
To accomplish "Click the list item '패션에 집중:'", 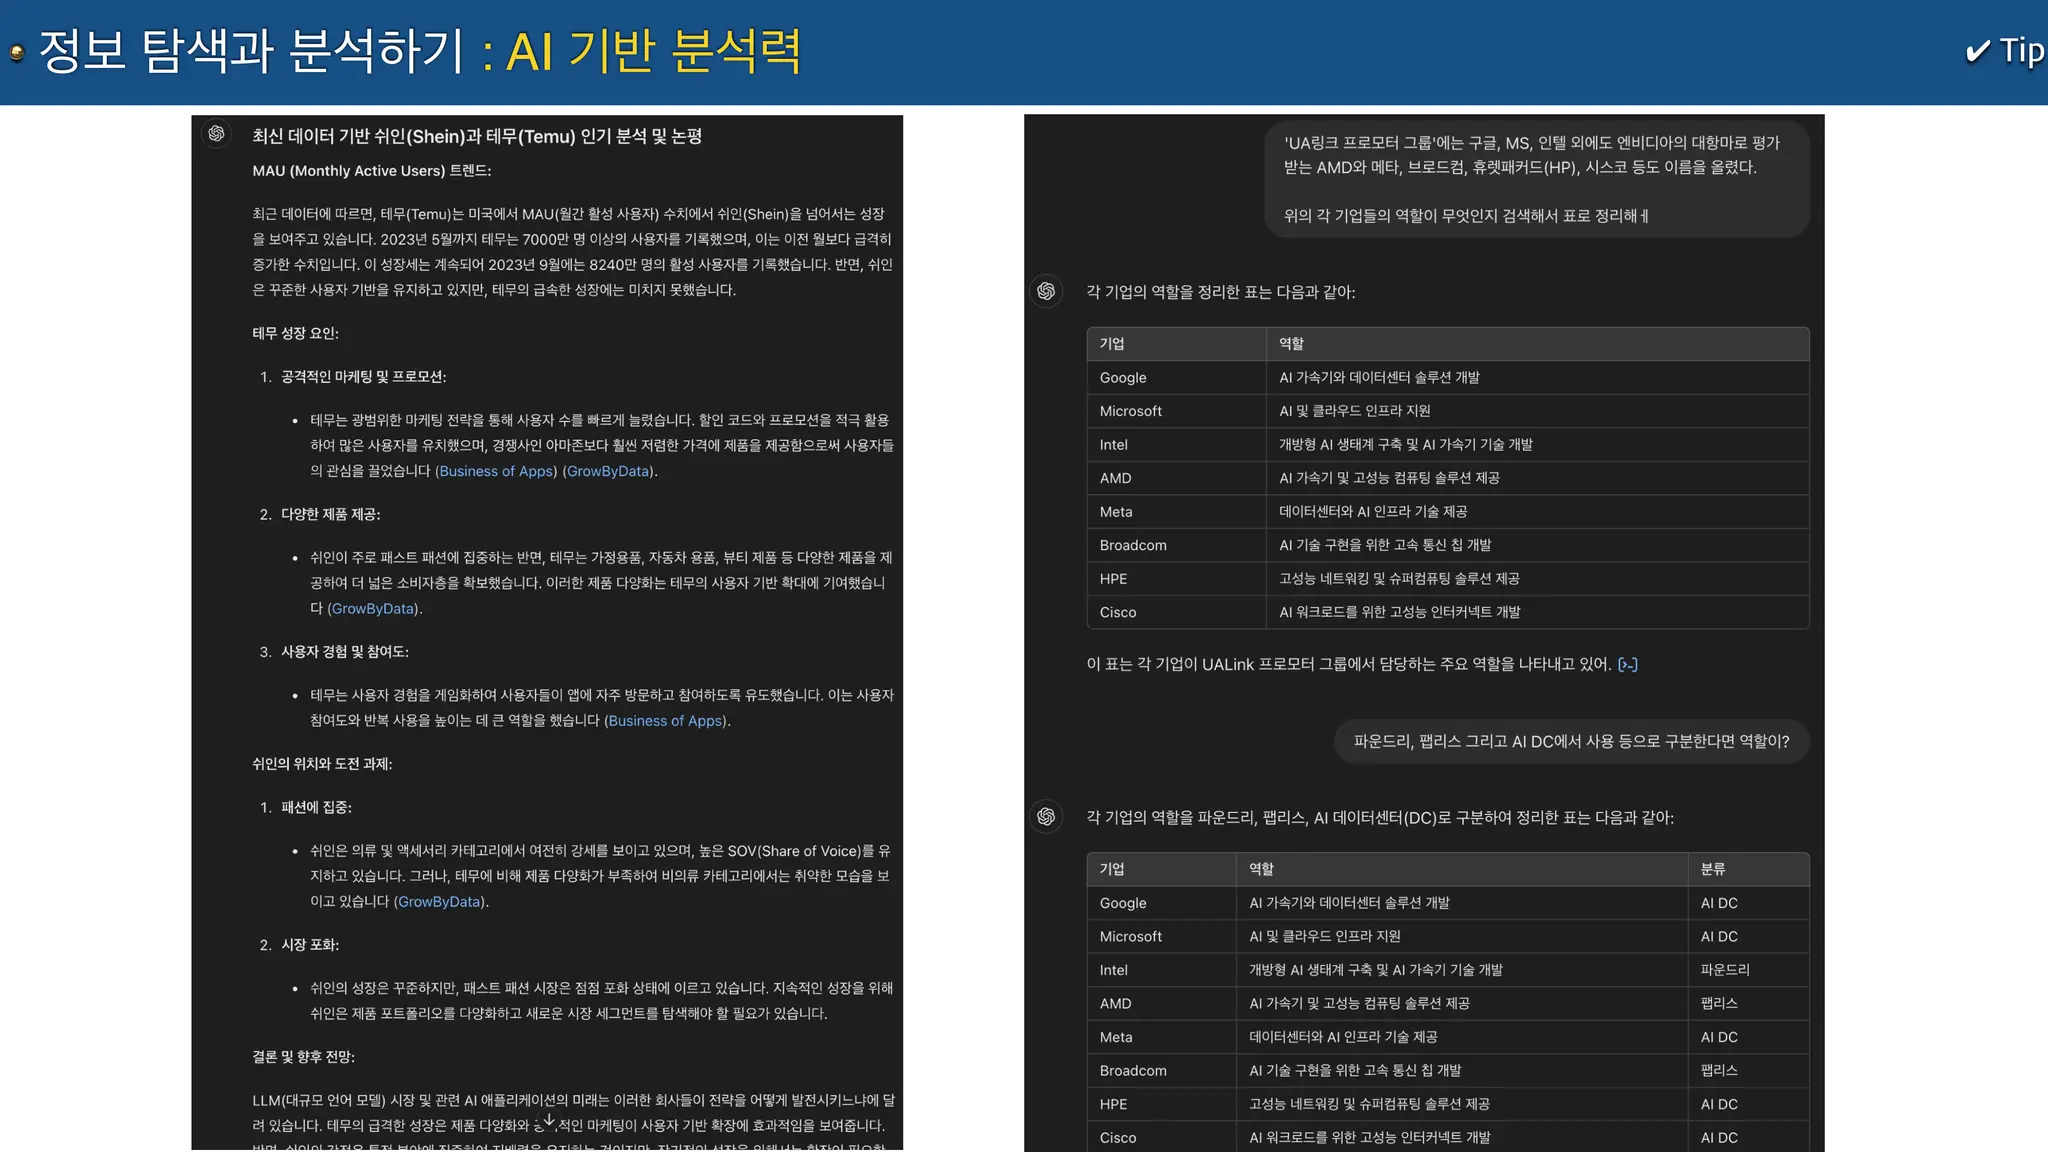I will point(316,807).
